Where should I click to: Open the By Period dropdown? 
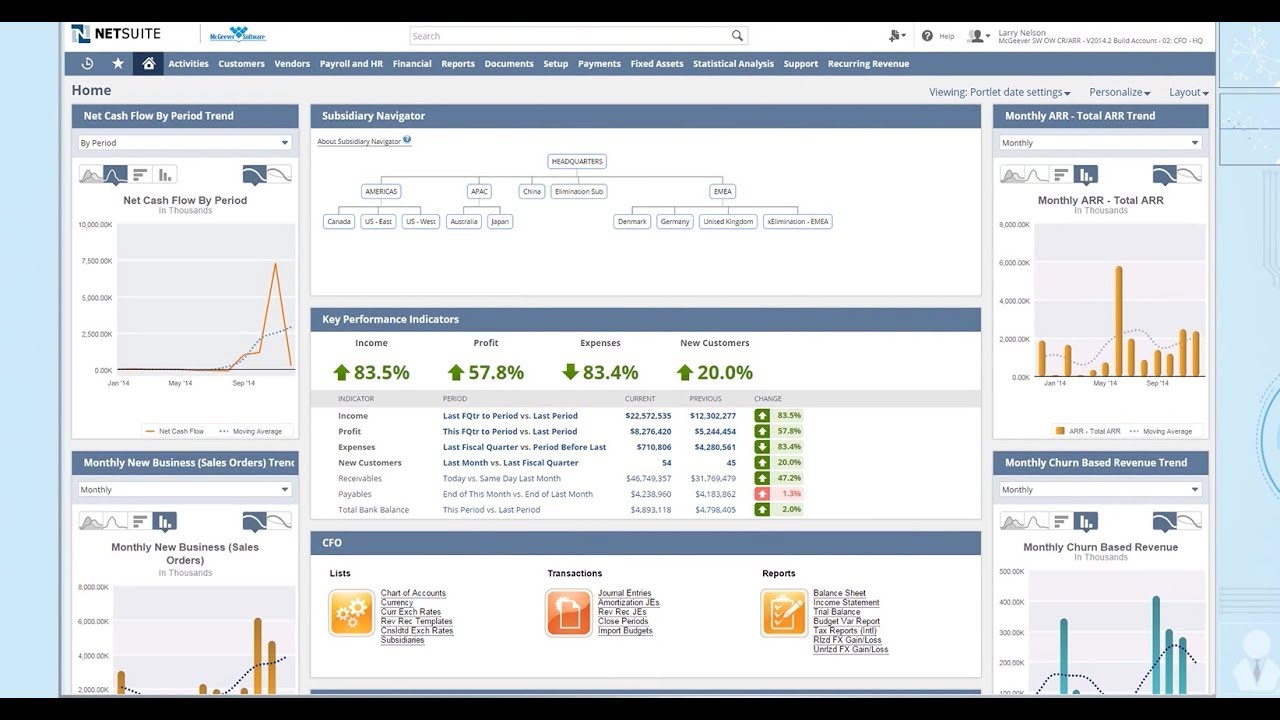pyautogui.click(x=185, y=143)
